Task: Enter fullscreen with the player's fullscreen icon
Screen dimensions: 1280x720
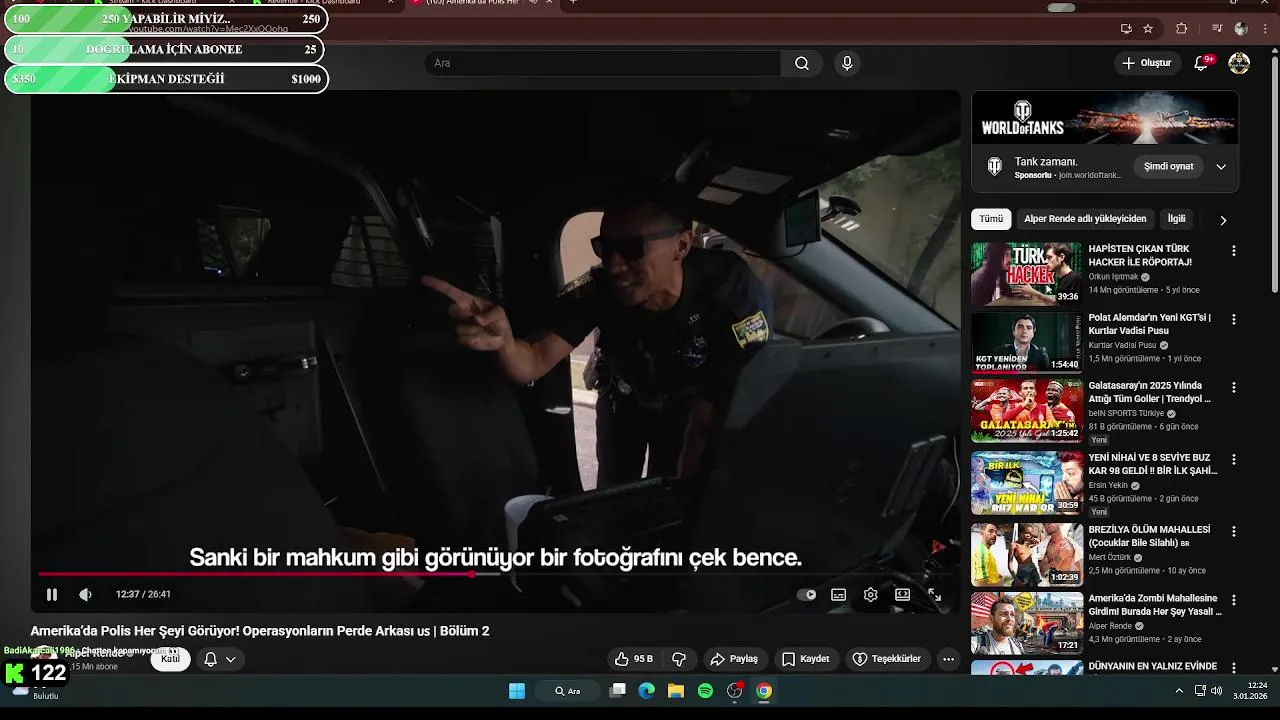Action: point(934,594)
